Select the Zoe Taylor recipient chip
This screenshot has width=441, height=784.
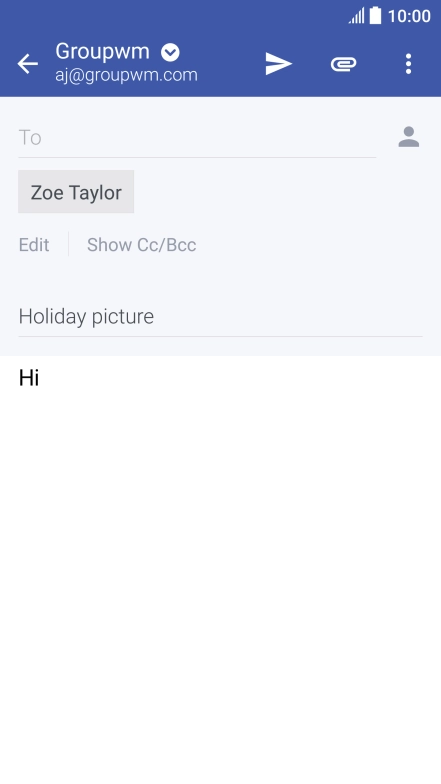click(76, 192)
